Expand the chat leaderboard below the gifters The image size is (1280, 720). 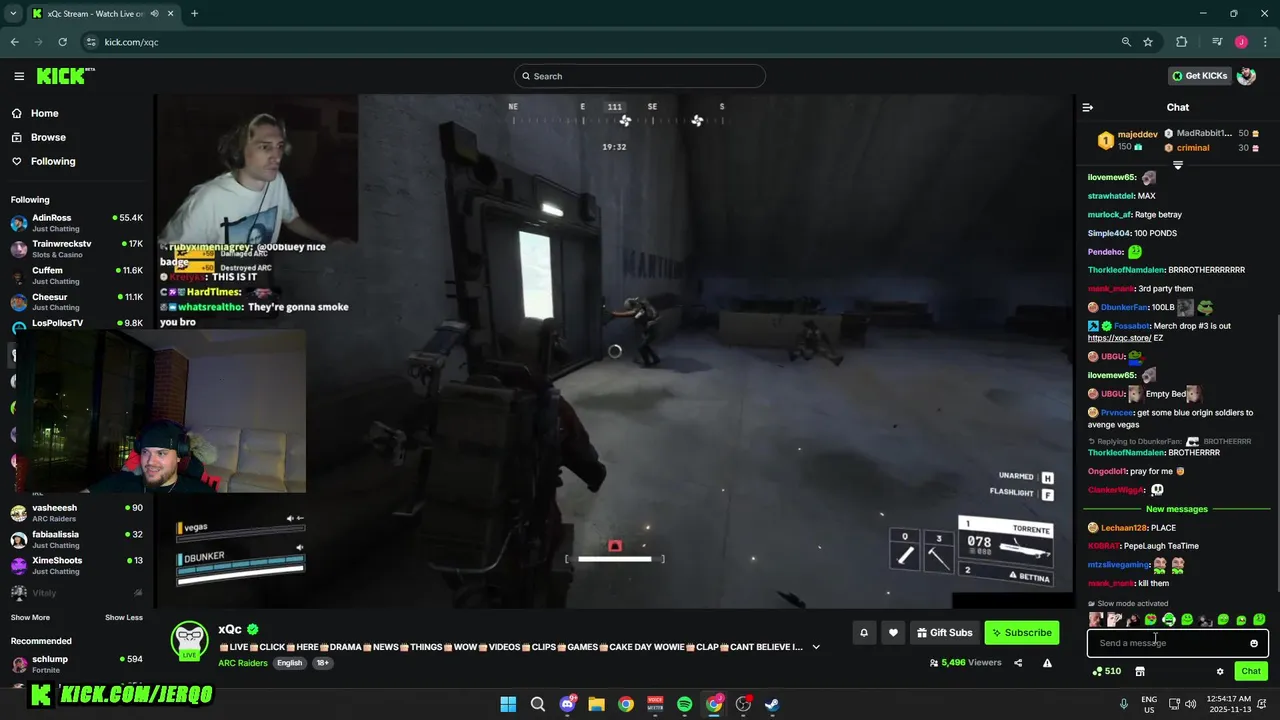[1178, 165]
